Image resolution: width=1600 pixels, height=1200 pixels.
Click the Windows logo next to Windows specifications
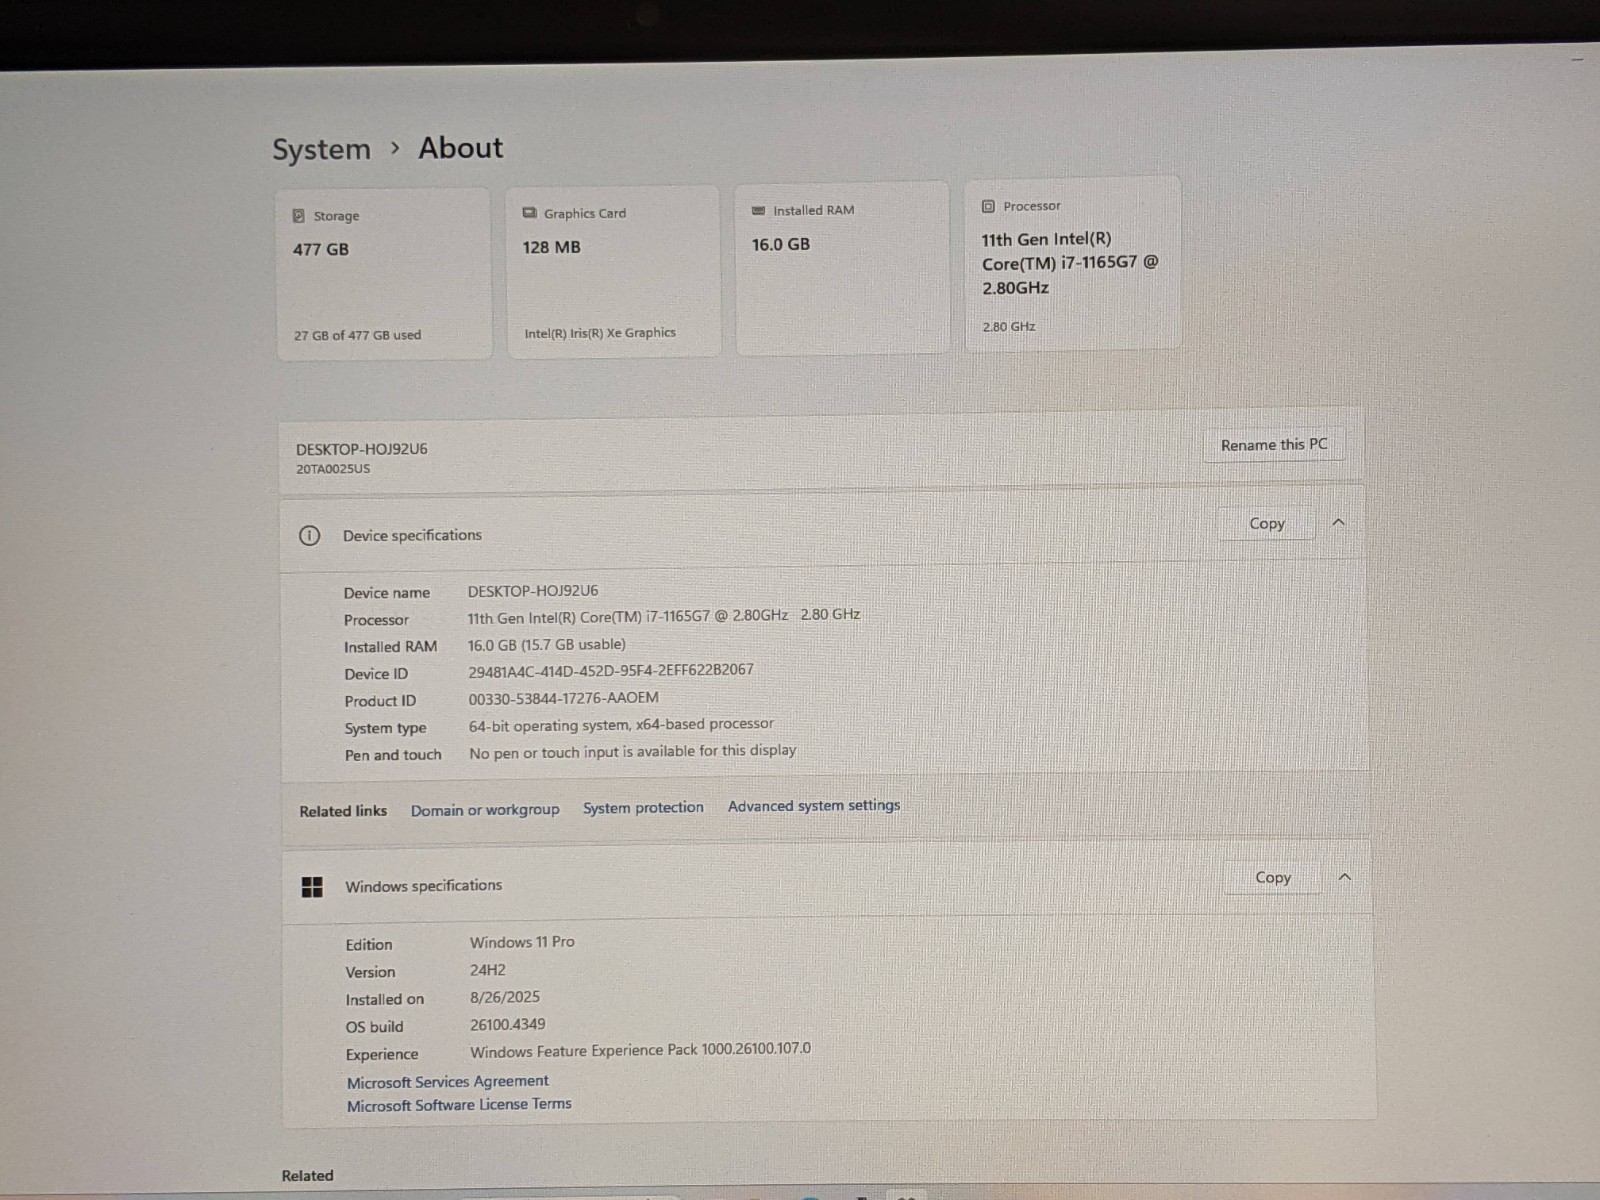point(312,887)
